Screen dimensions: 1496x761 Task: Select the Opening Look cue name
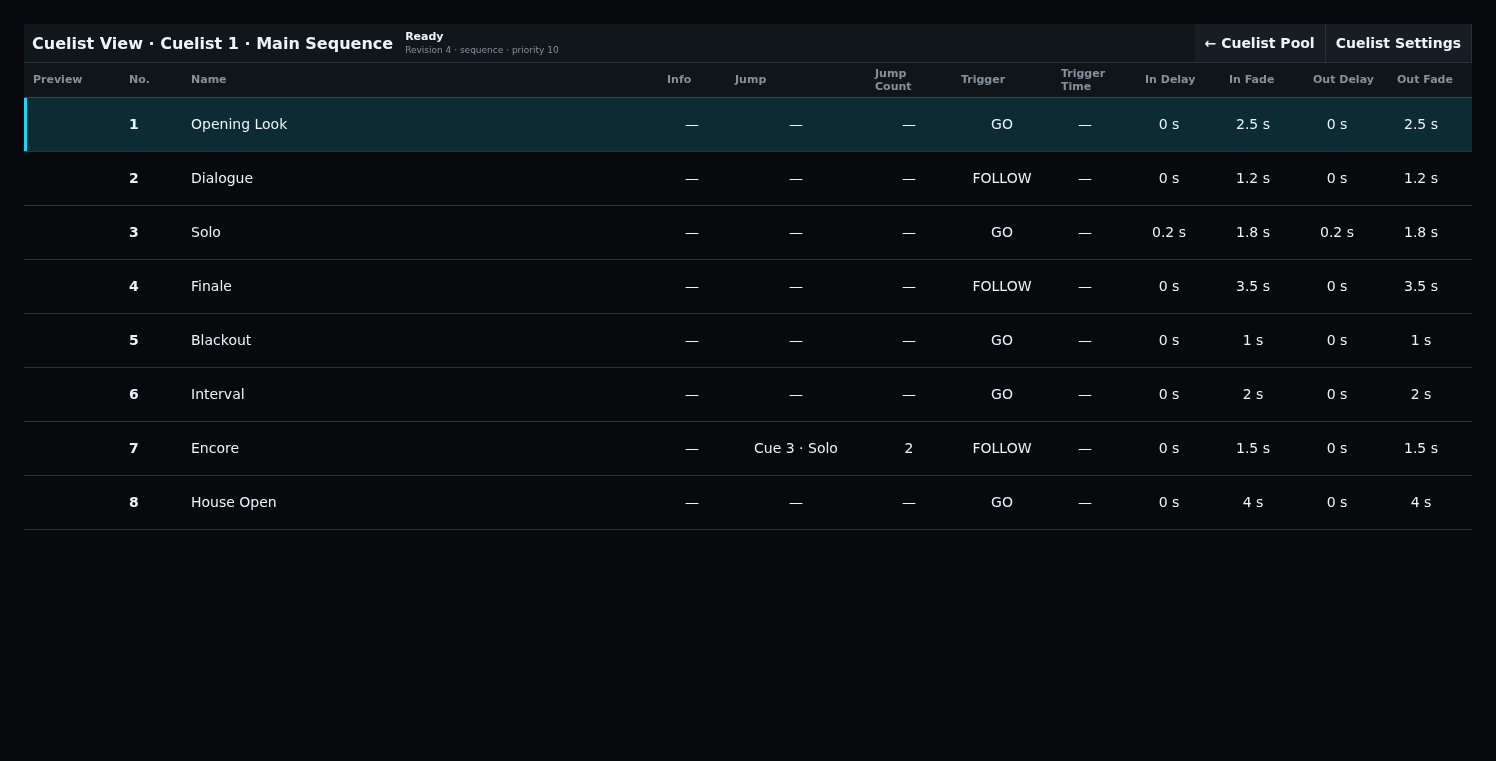[x=239, y=124]
